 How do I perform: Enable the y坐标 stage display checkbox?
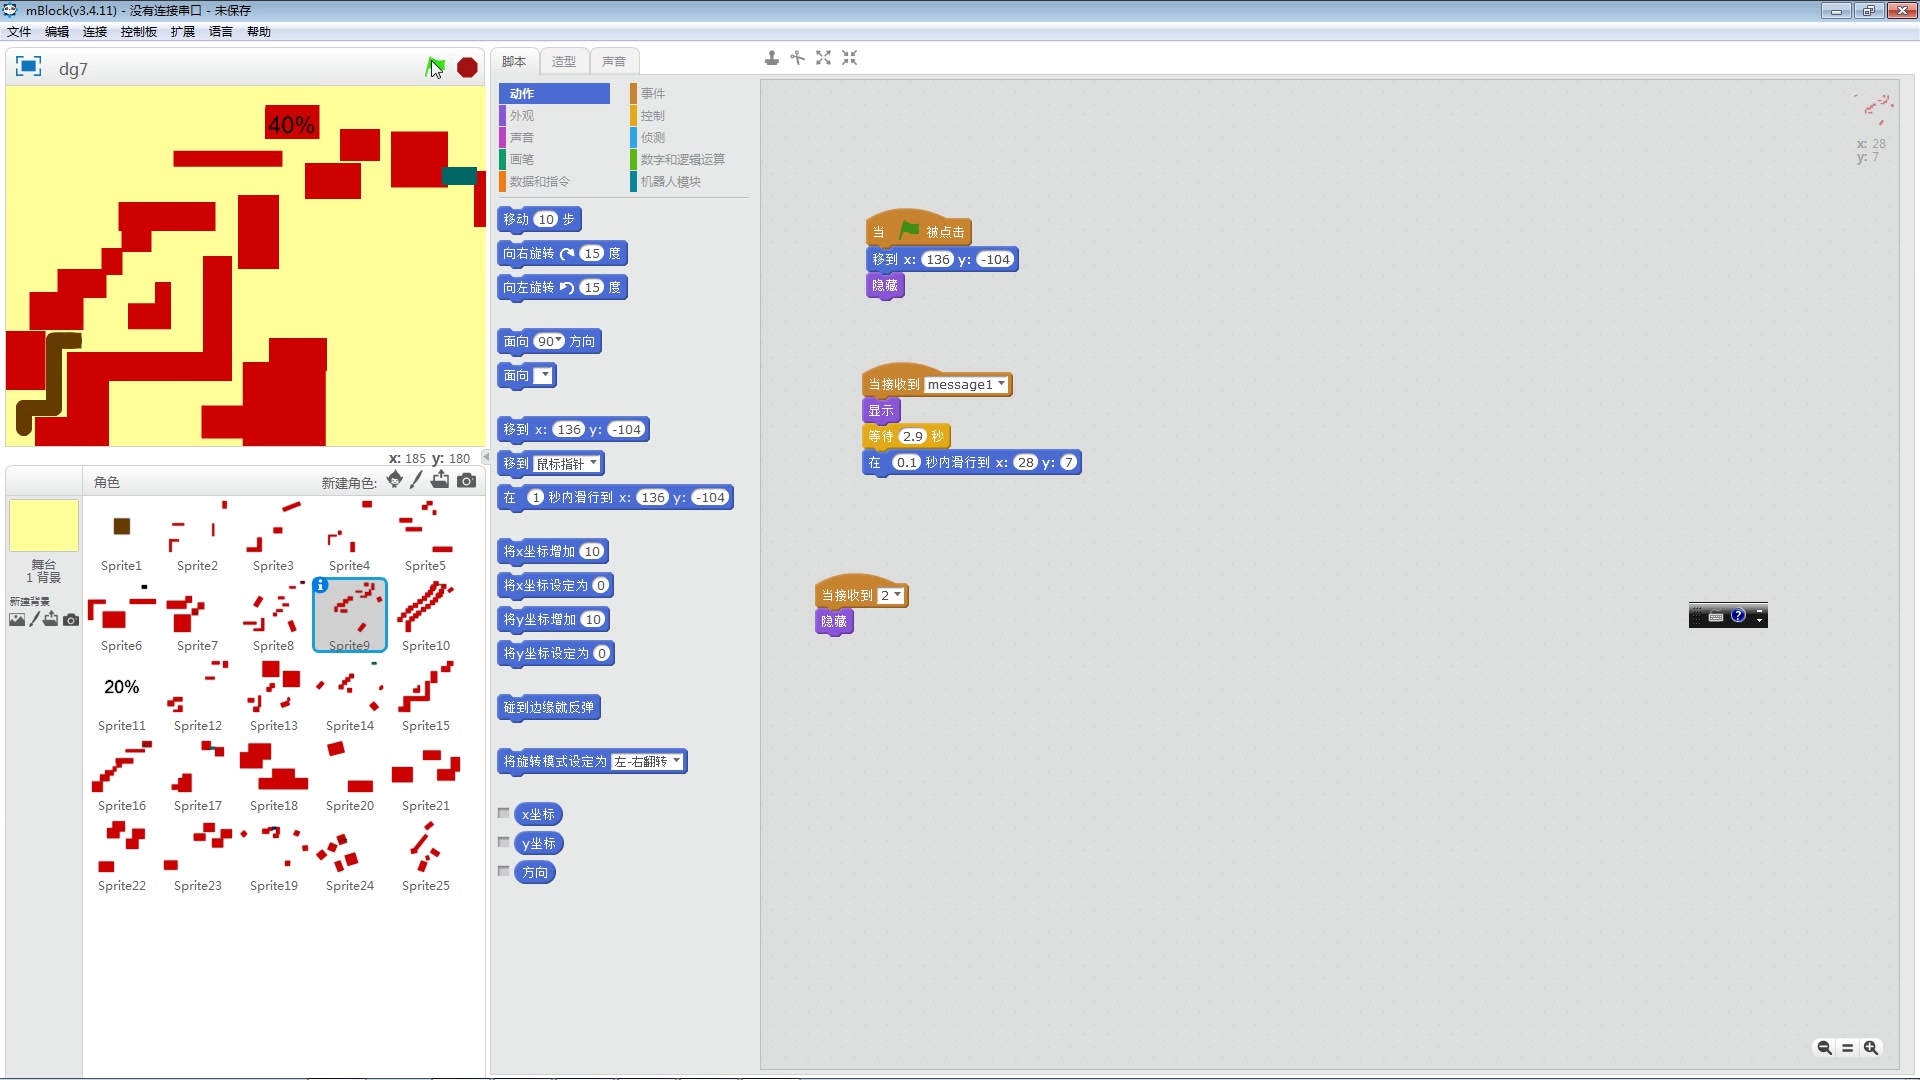click(504, 842)
